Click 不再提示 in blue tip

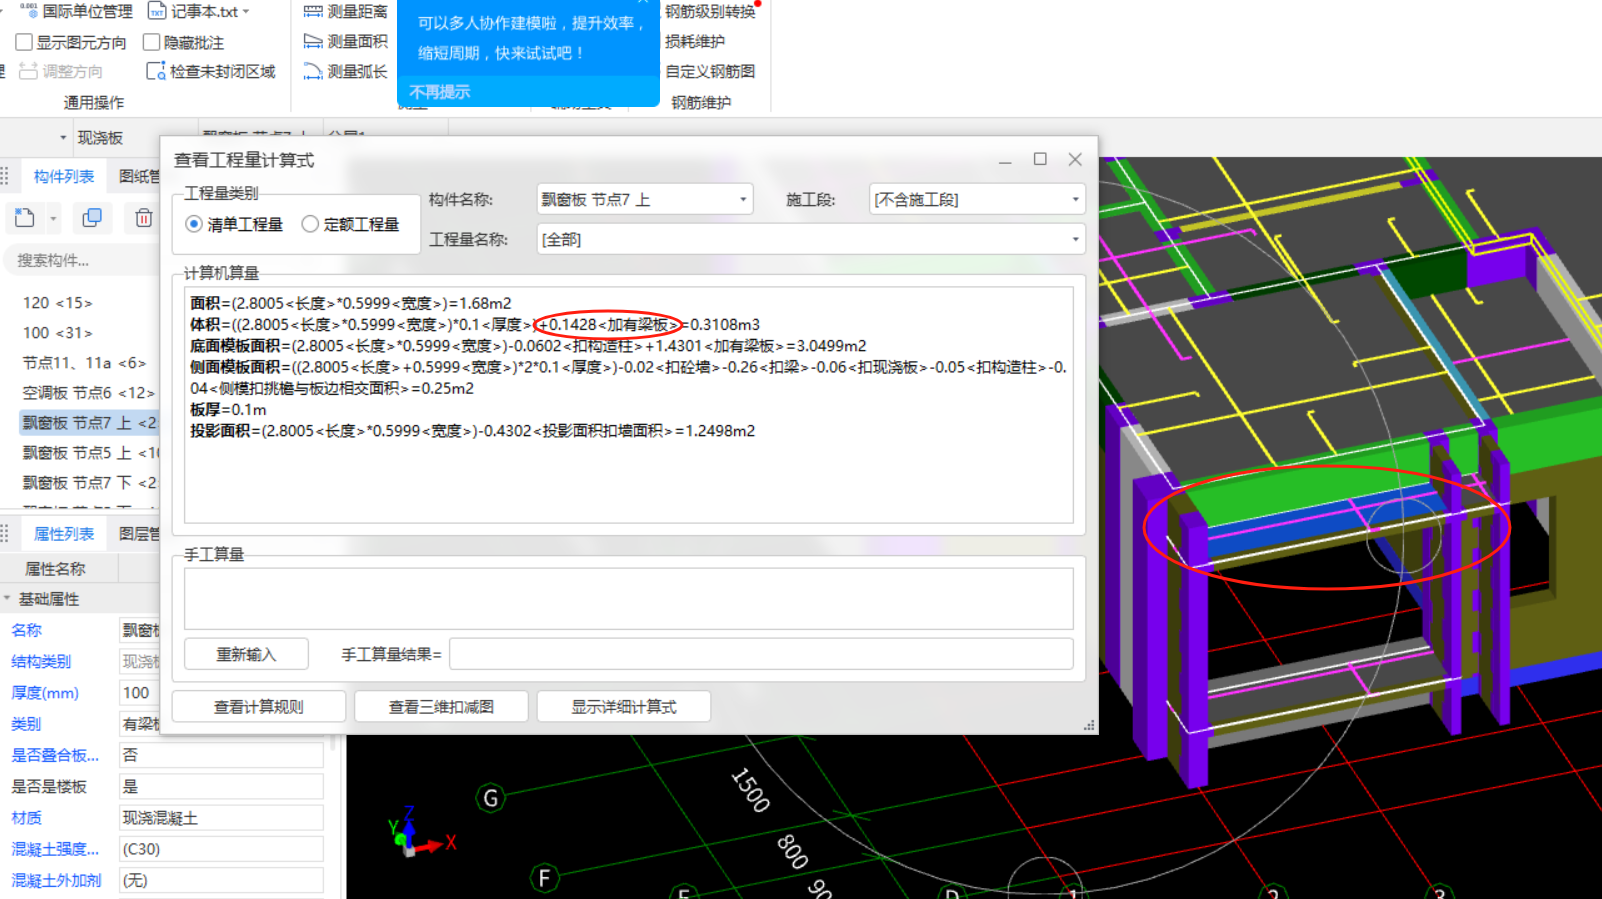click(x=439, y=92)
